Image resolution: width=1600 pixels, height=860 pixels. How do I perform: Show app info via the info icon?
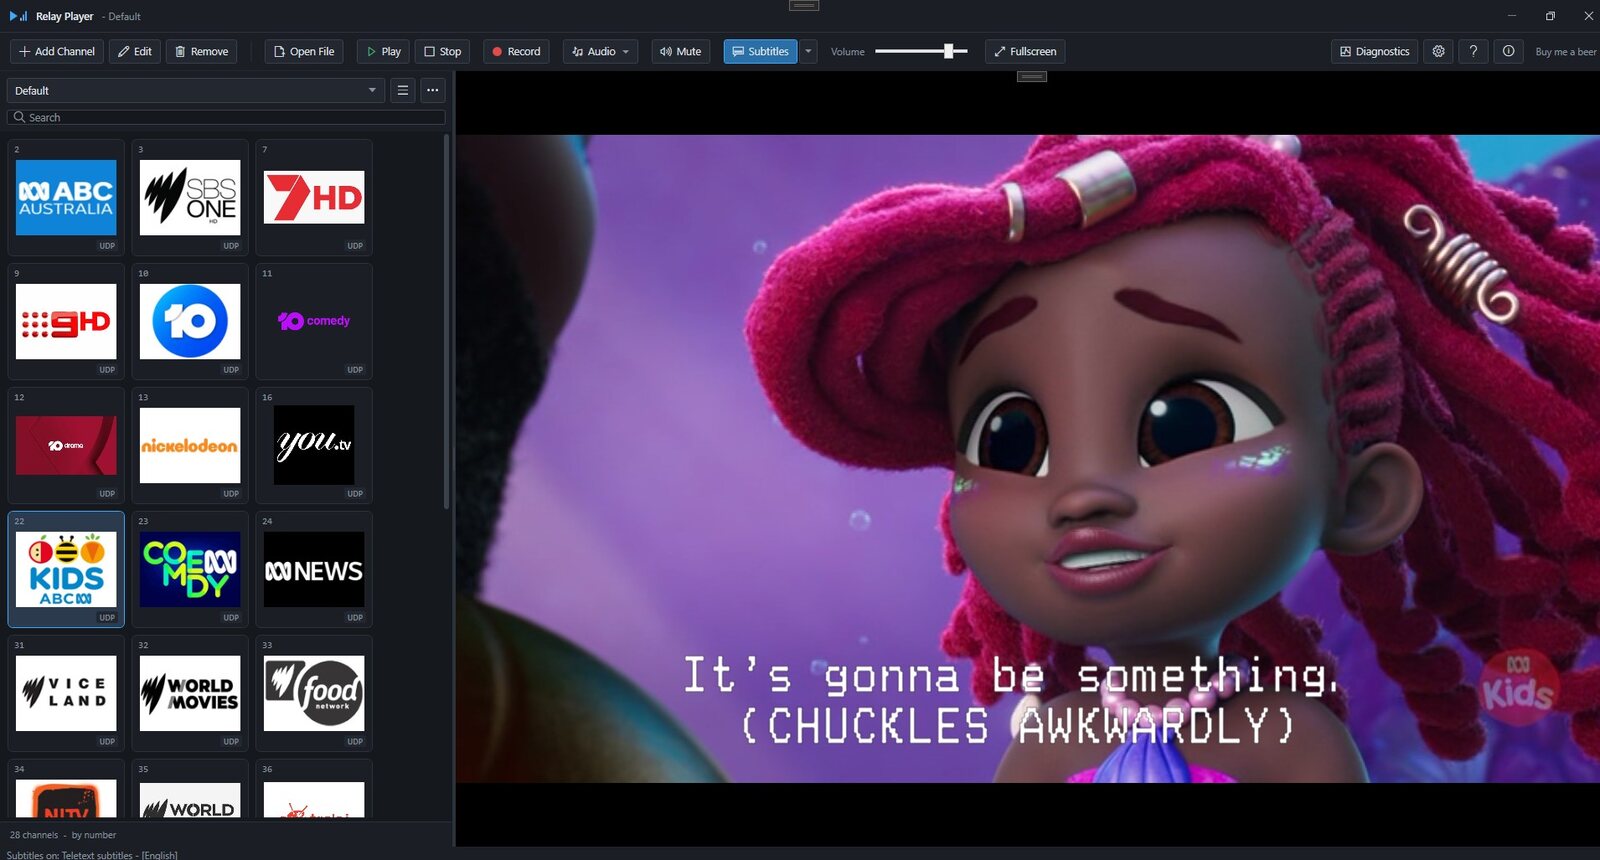1508,51
